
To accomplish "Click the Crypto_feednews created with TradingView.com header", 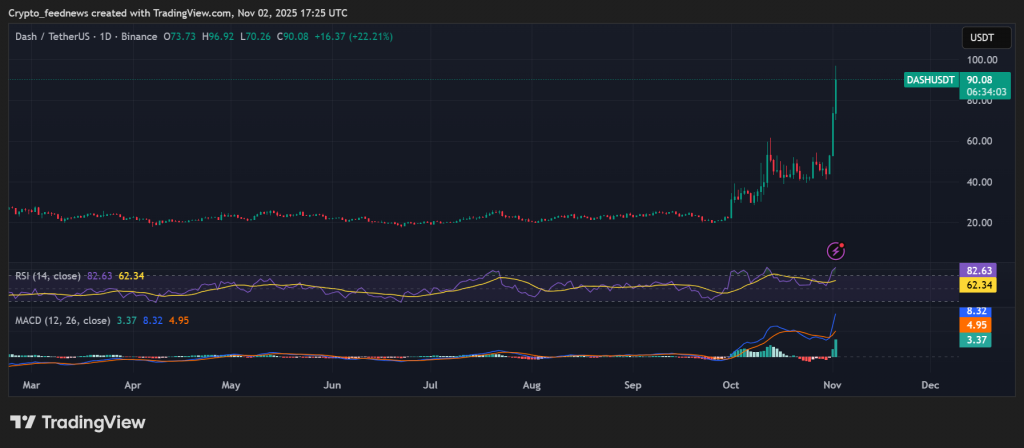I will [x=178, y=13].
